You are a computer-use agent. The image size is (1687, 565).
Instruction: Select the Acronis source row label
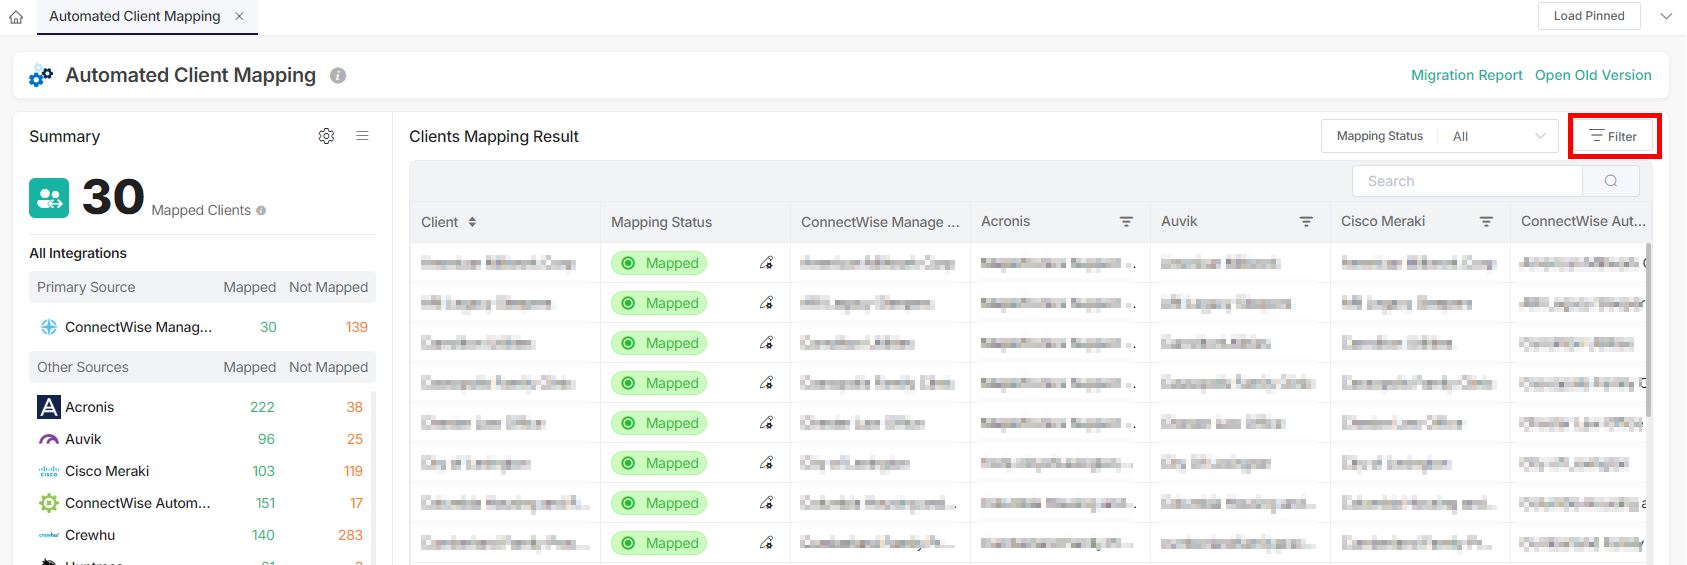[89, 407]
